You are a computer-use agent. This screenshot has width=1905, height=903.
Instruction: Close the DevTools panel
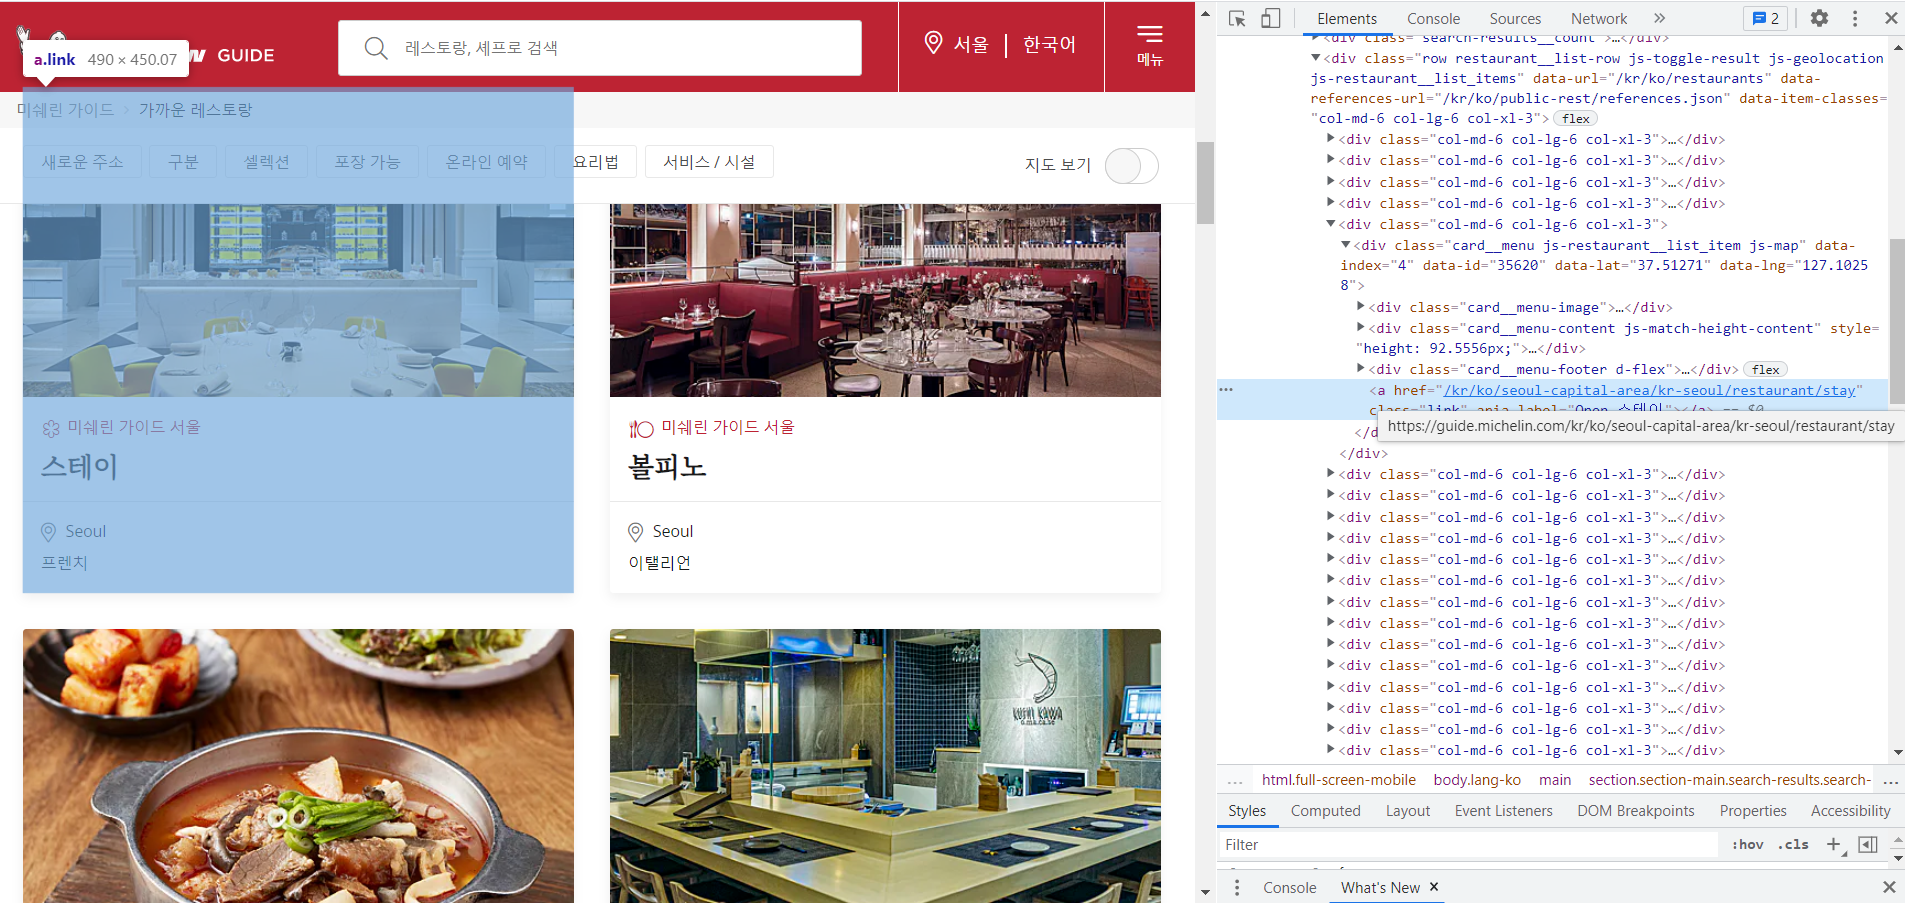tap(1891, 18)
